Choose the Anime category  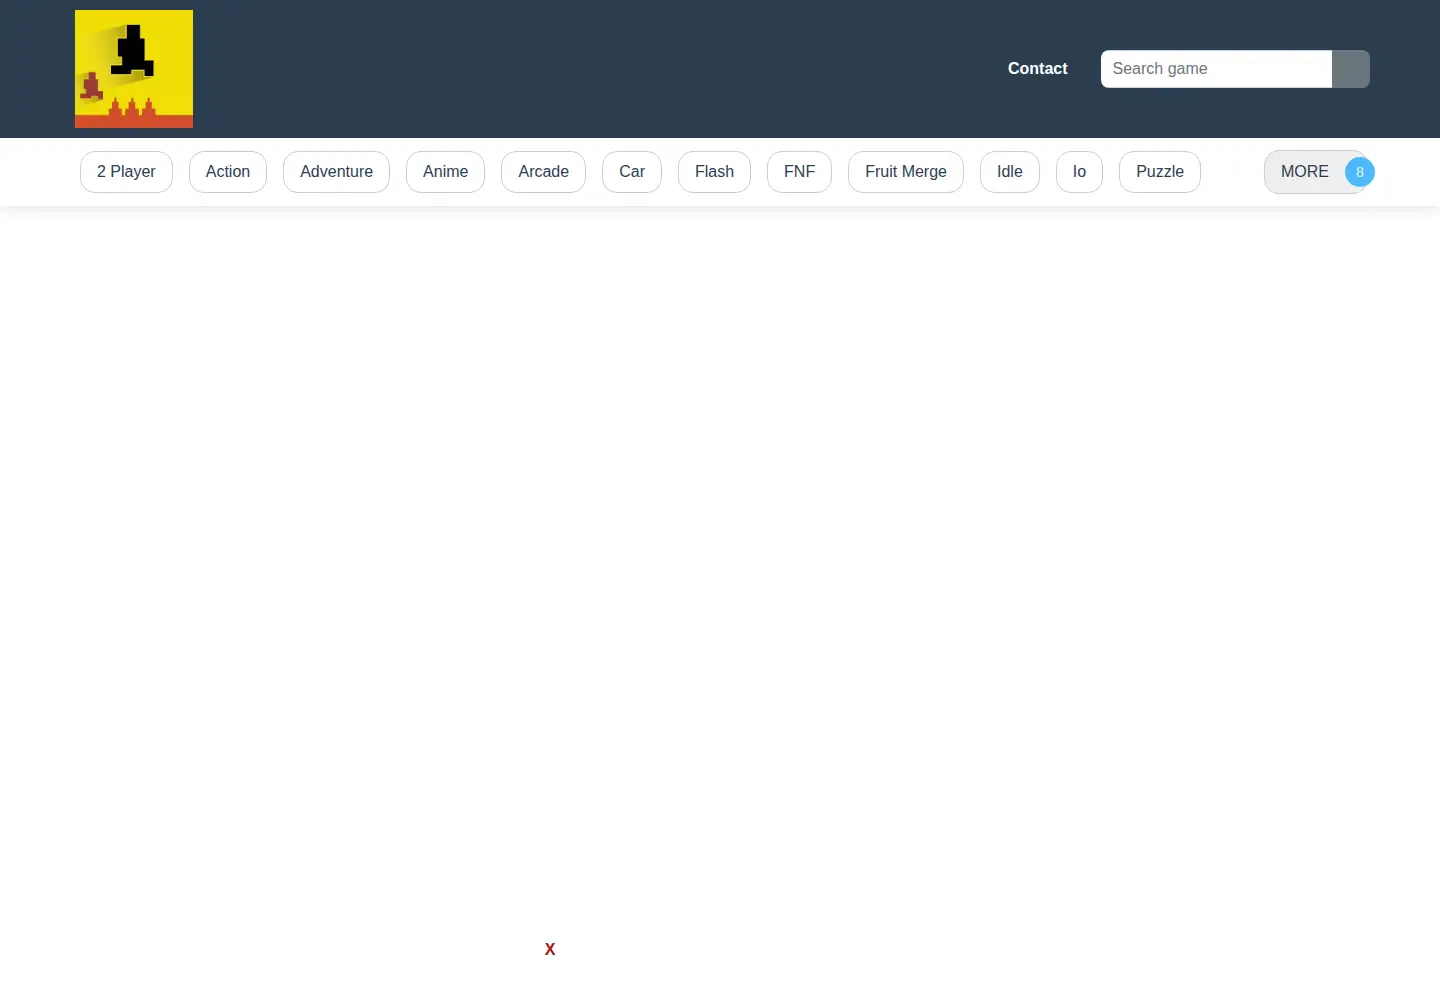[x=445, y=172]
